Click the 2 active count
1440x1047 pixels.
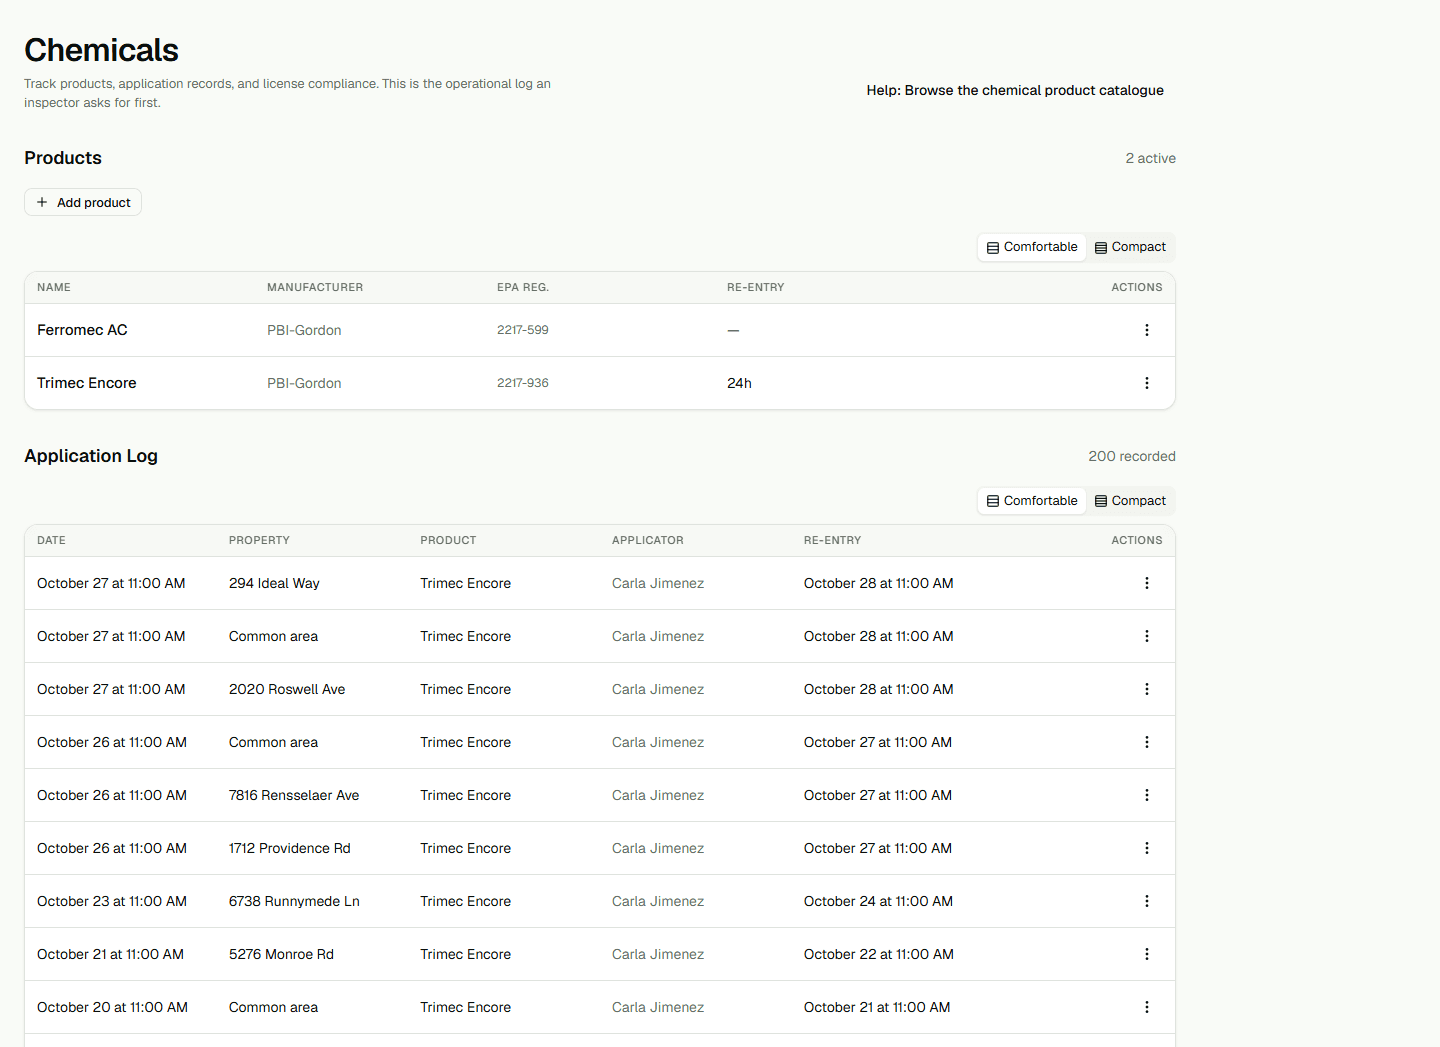pyautogui.click(x=1150, y=158)
